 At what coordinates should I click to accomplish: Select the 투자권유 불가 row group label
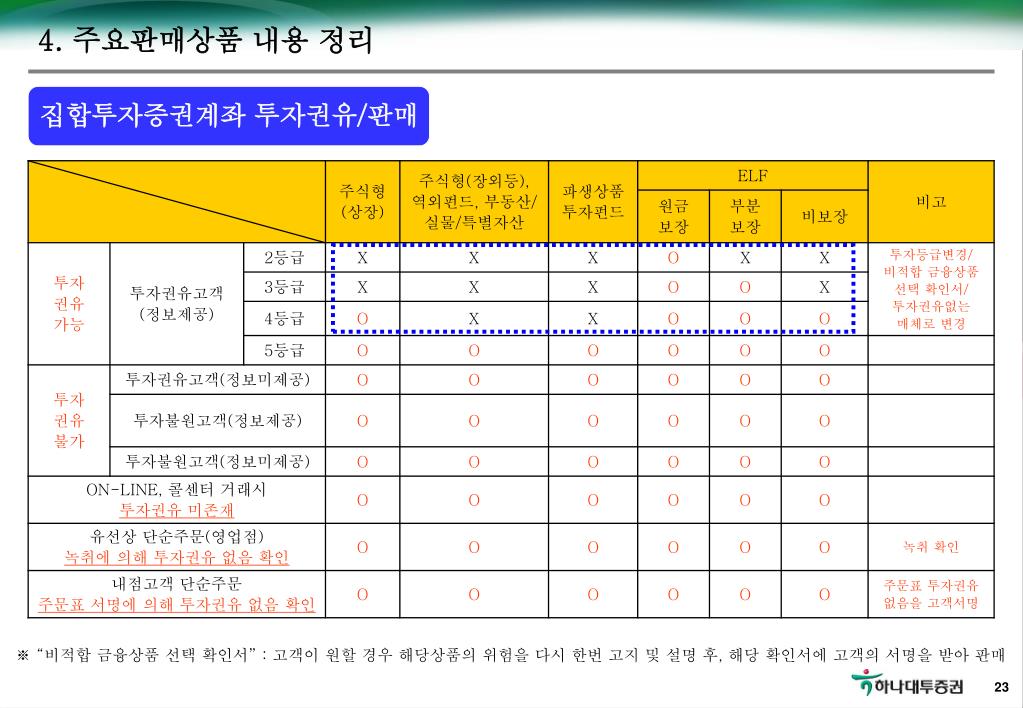pos(69,420)
